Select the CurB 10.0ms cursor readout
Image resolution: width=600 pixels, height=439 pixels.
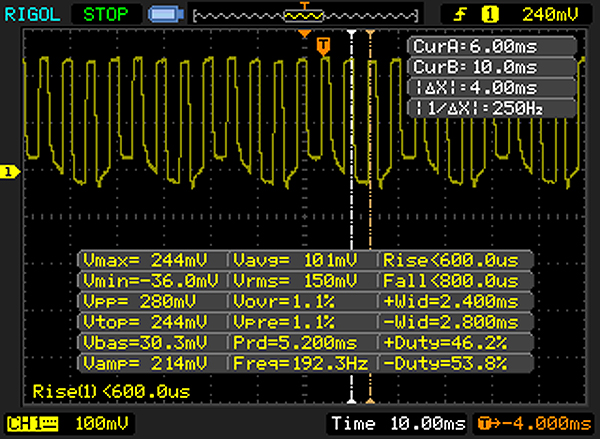(492, 66)
